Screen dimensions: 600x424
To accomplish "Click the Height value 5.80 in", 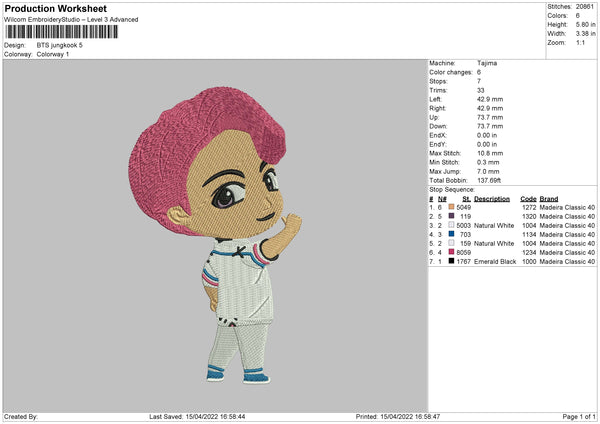I will pyautogui.click(x=585, y=24).
